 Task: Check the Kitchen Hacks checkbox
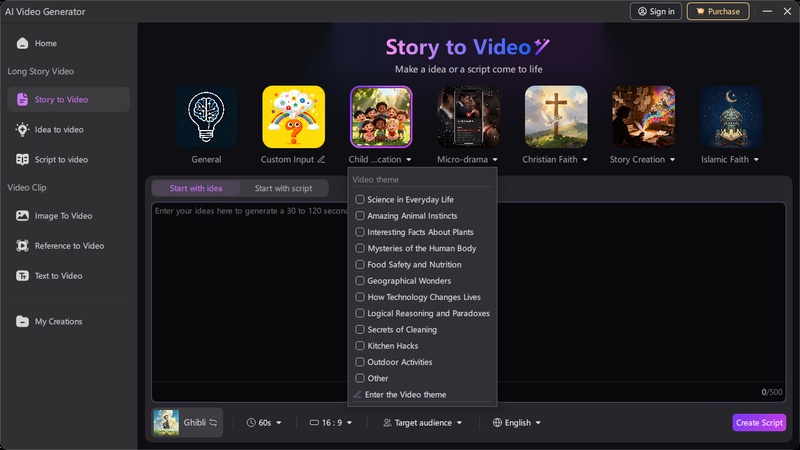tap(360, 345)
